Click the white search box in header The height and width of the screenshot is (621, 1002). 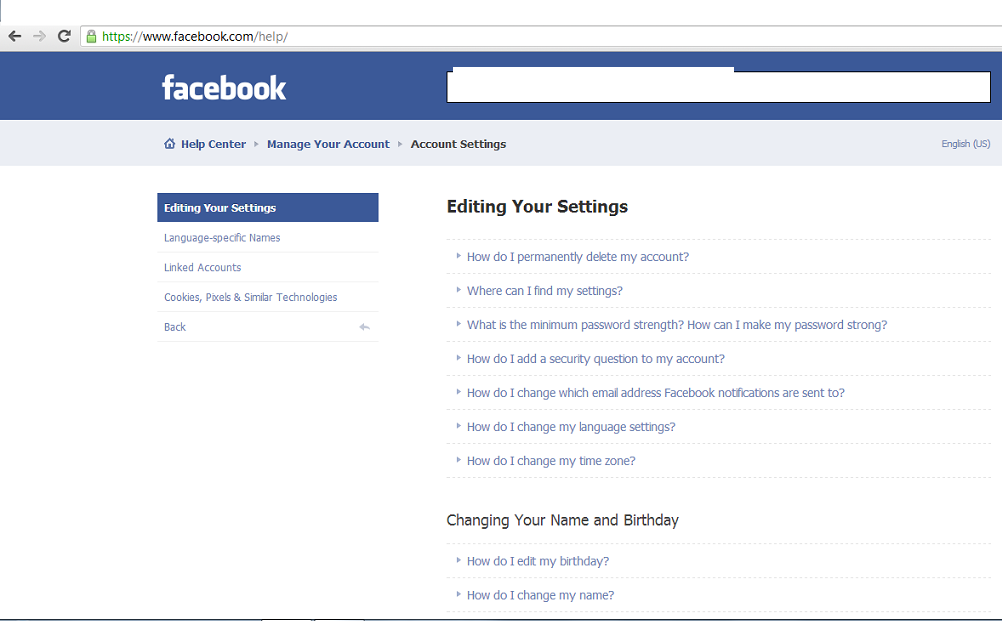[718, 86]
